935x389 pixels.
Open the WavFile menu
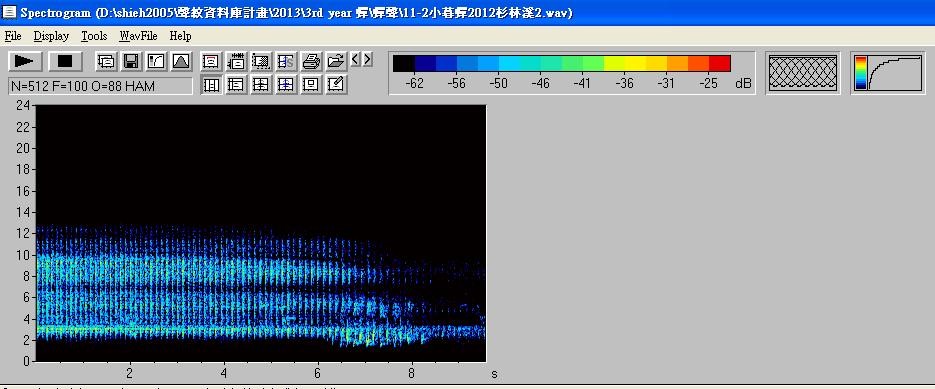click(138, 36)
